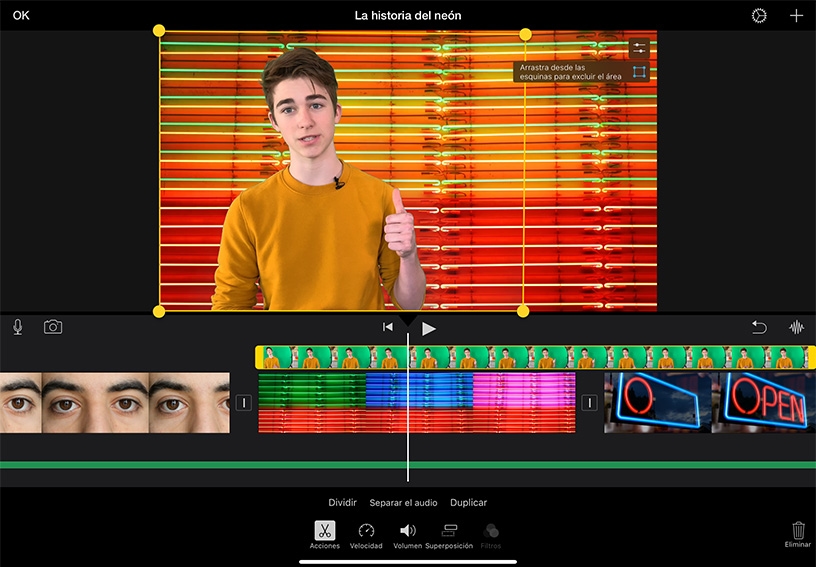
Task: Click top-right yellow mask corner handle
Action: point(526,34)
